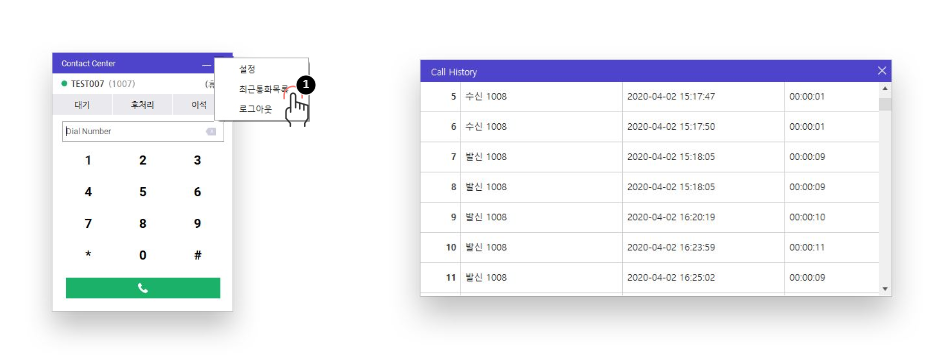The width and height of the screenshot is (952, 364).
Task: Click the Call History title text
Action: tap(454, 72)
